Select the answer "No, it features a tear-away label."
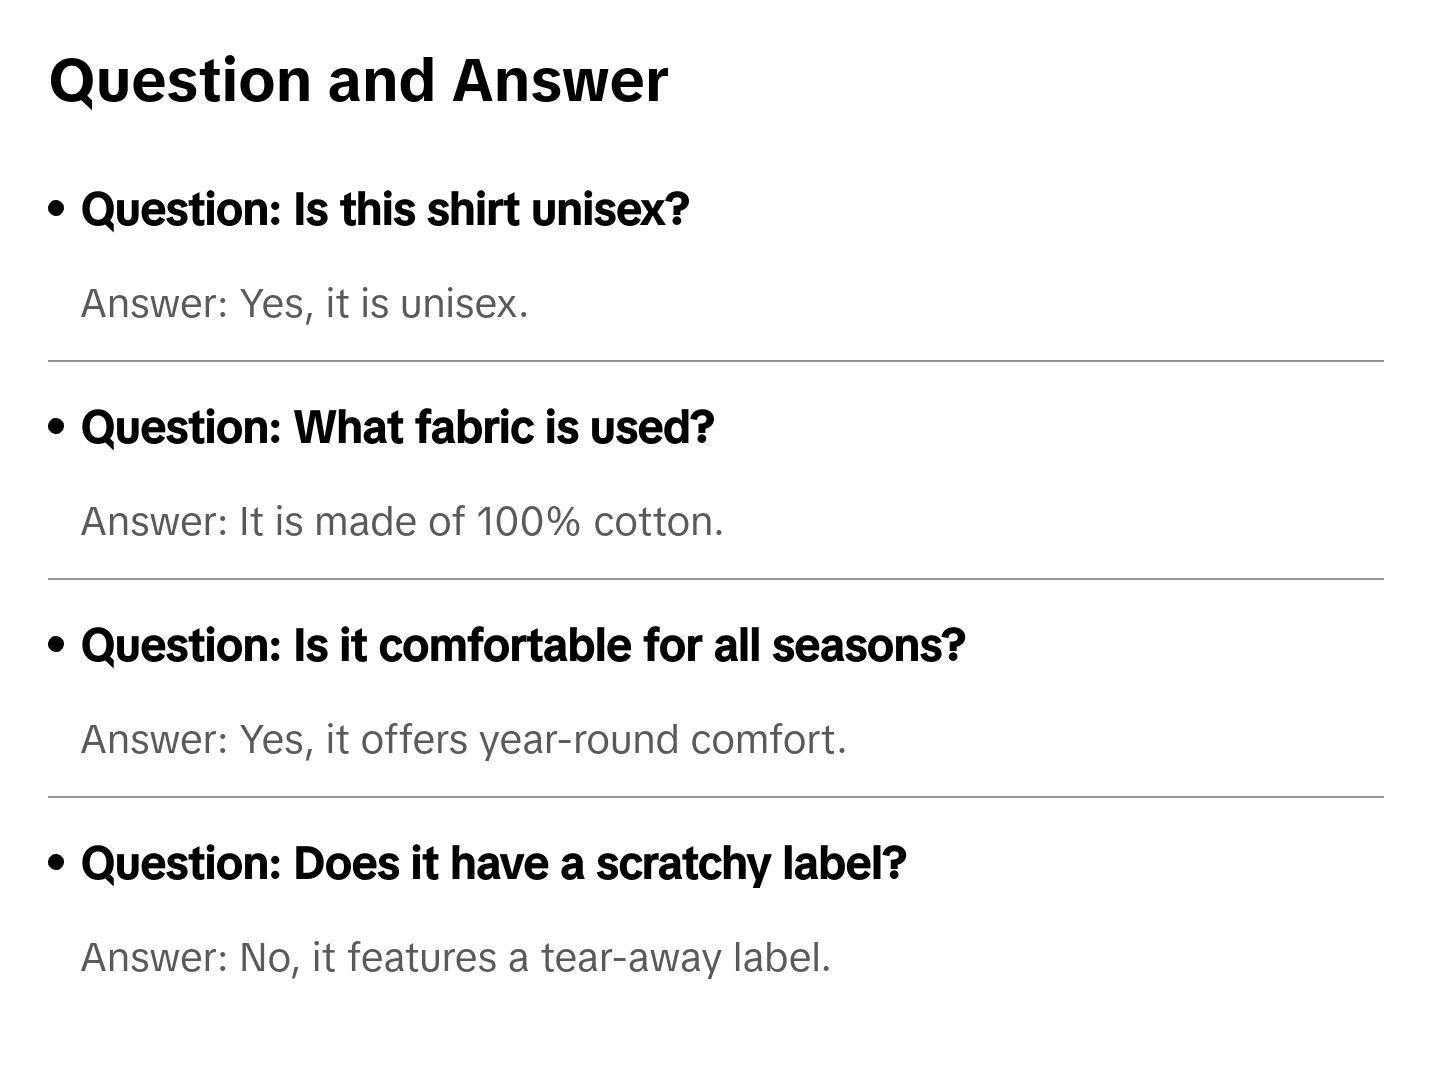 pos(455,958)
